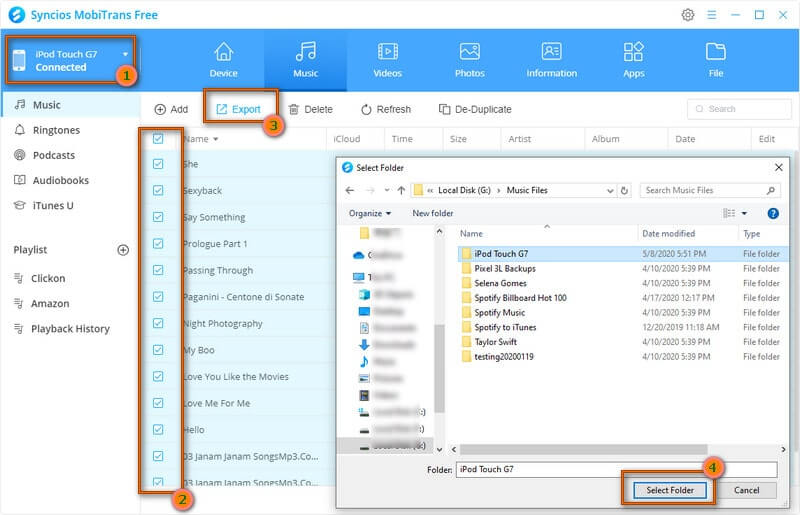Uncheck the Hello song checkbox
The image size is (800, 515).
pyautogui.click(x=158, y=429)
